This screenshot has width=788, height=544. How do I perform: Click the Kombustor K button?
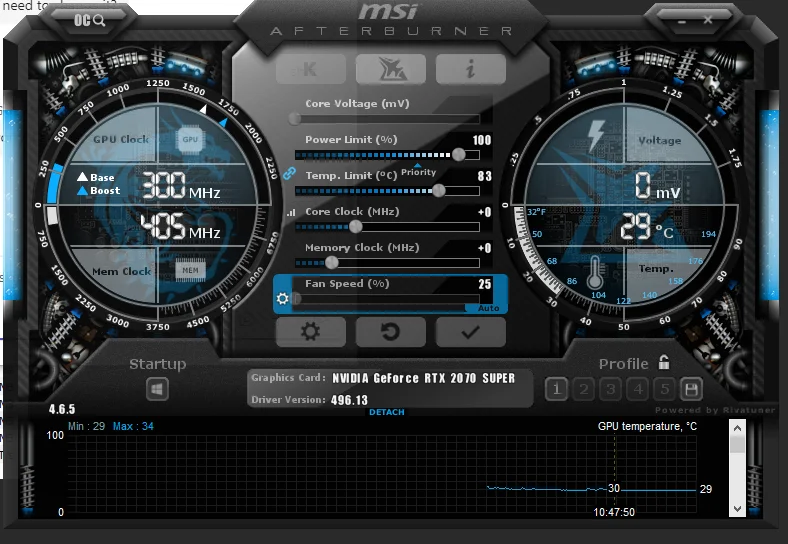click(311, 69)
